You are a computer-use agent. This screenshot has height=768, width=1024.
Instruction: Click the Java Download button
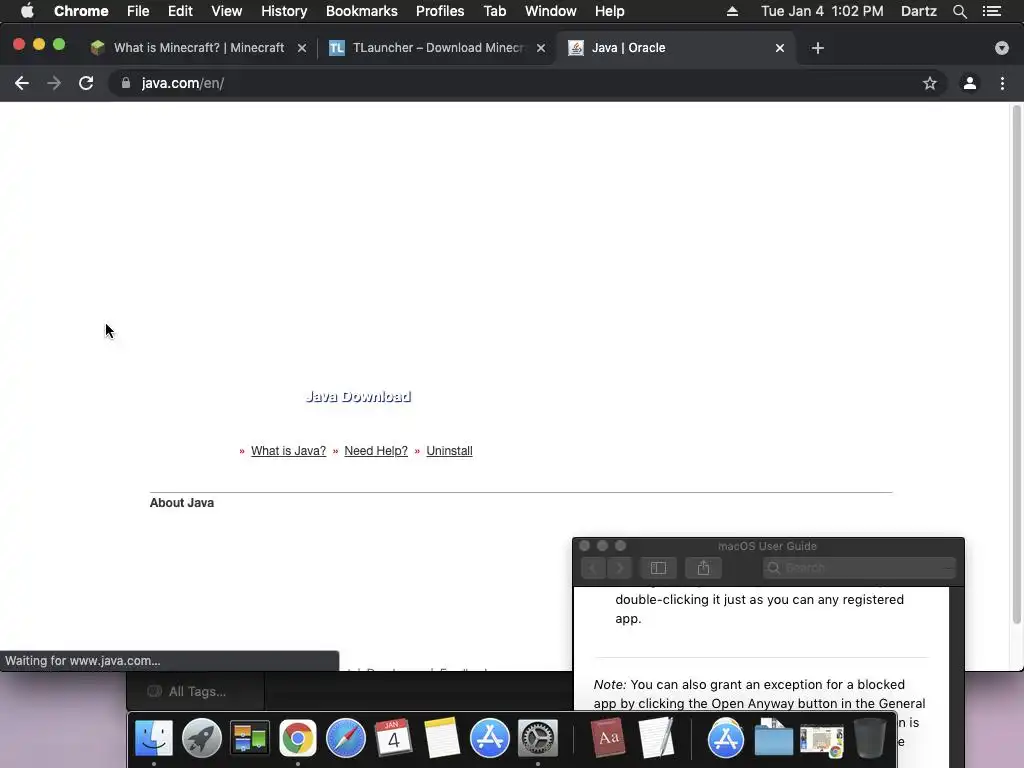[358, 396]
